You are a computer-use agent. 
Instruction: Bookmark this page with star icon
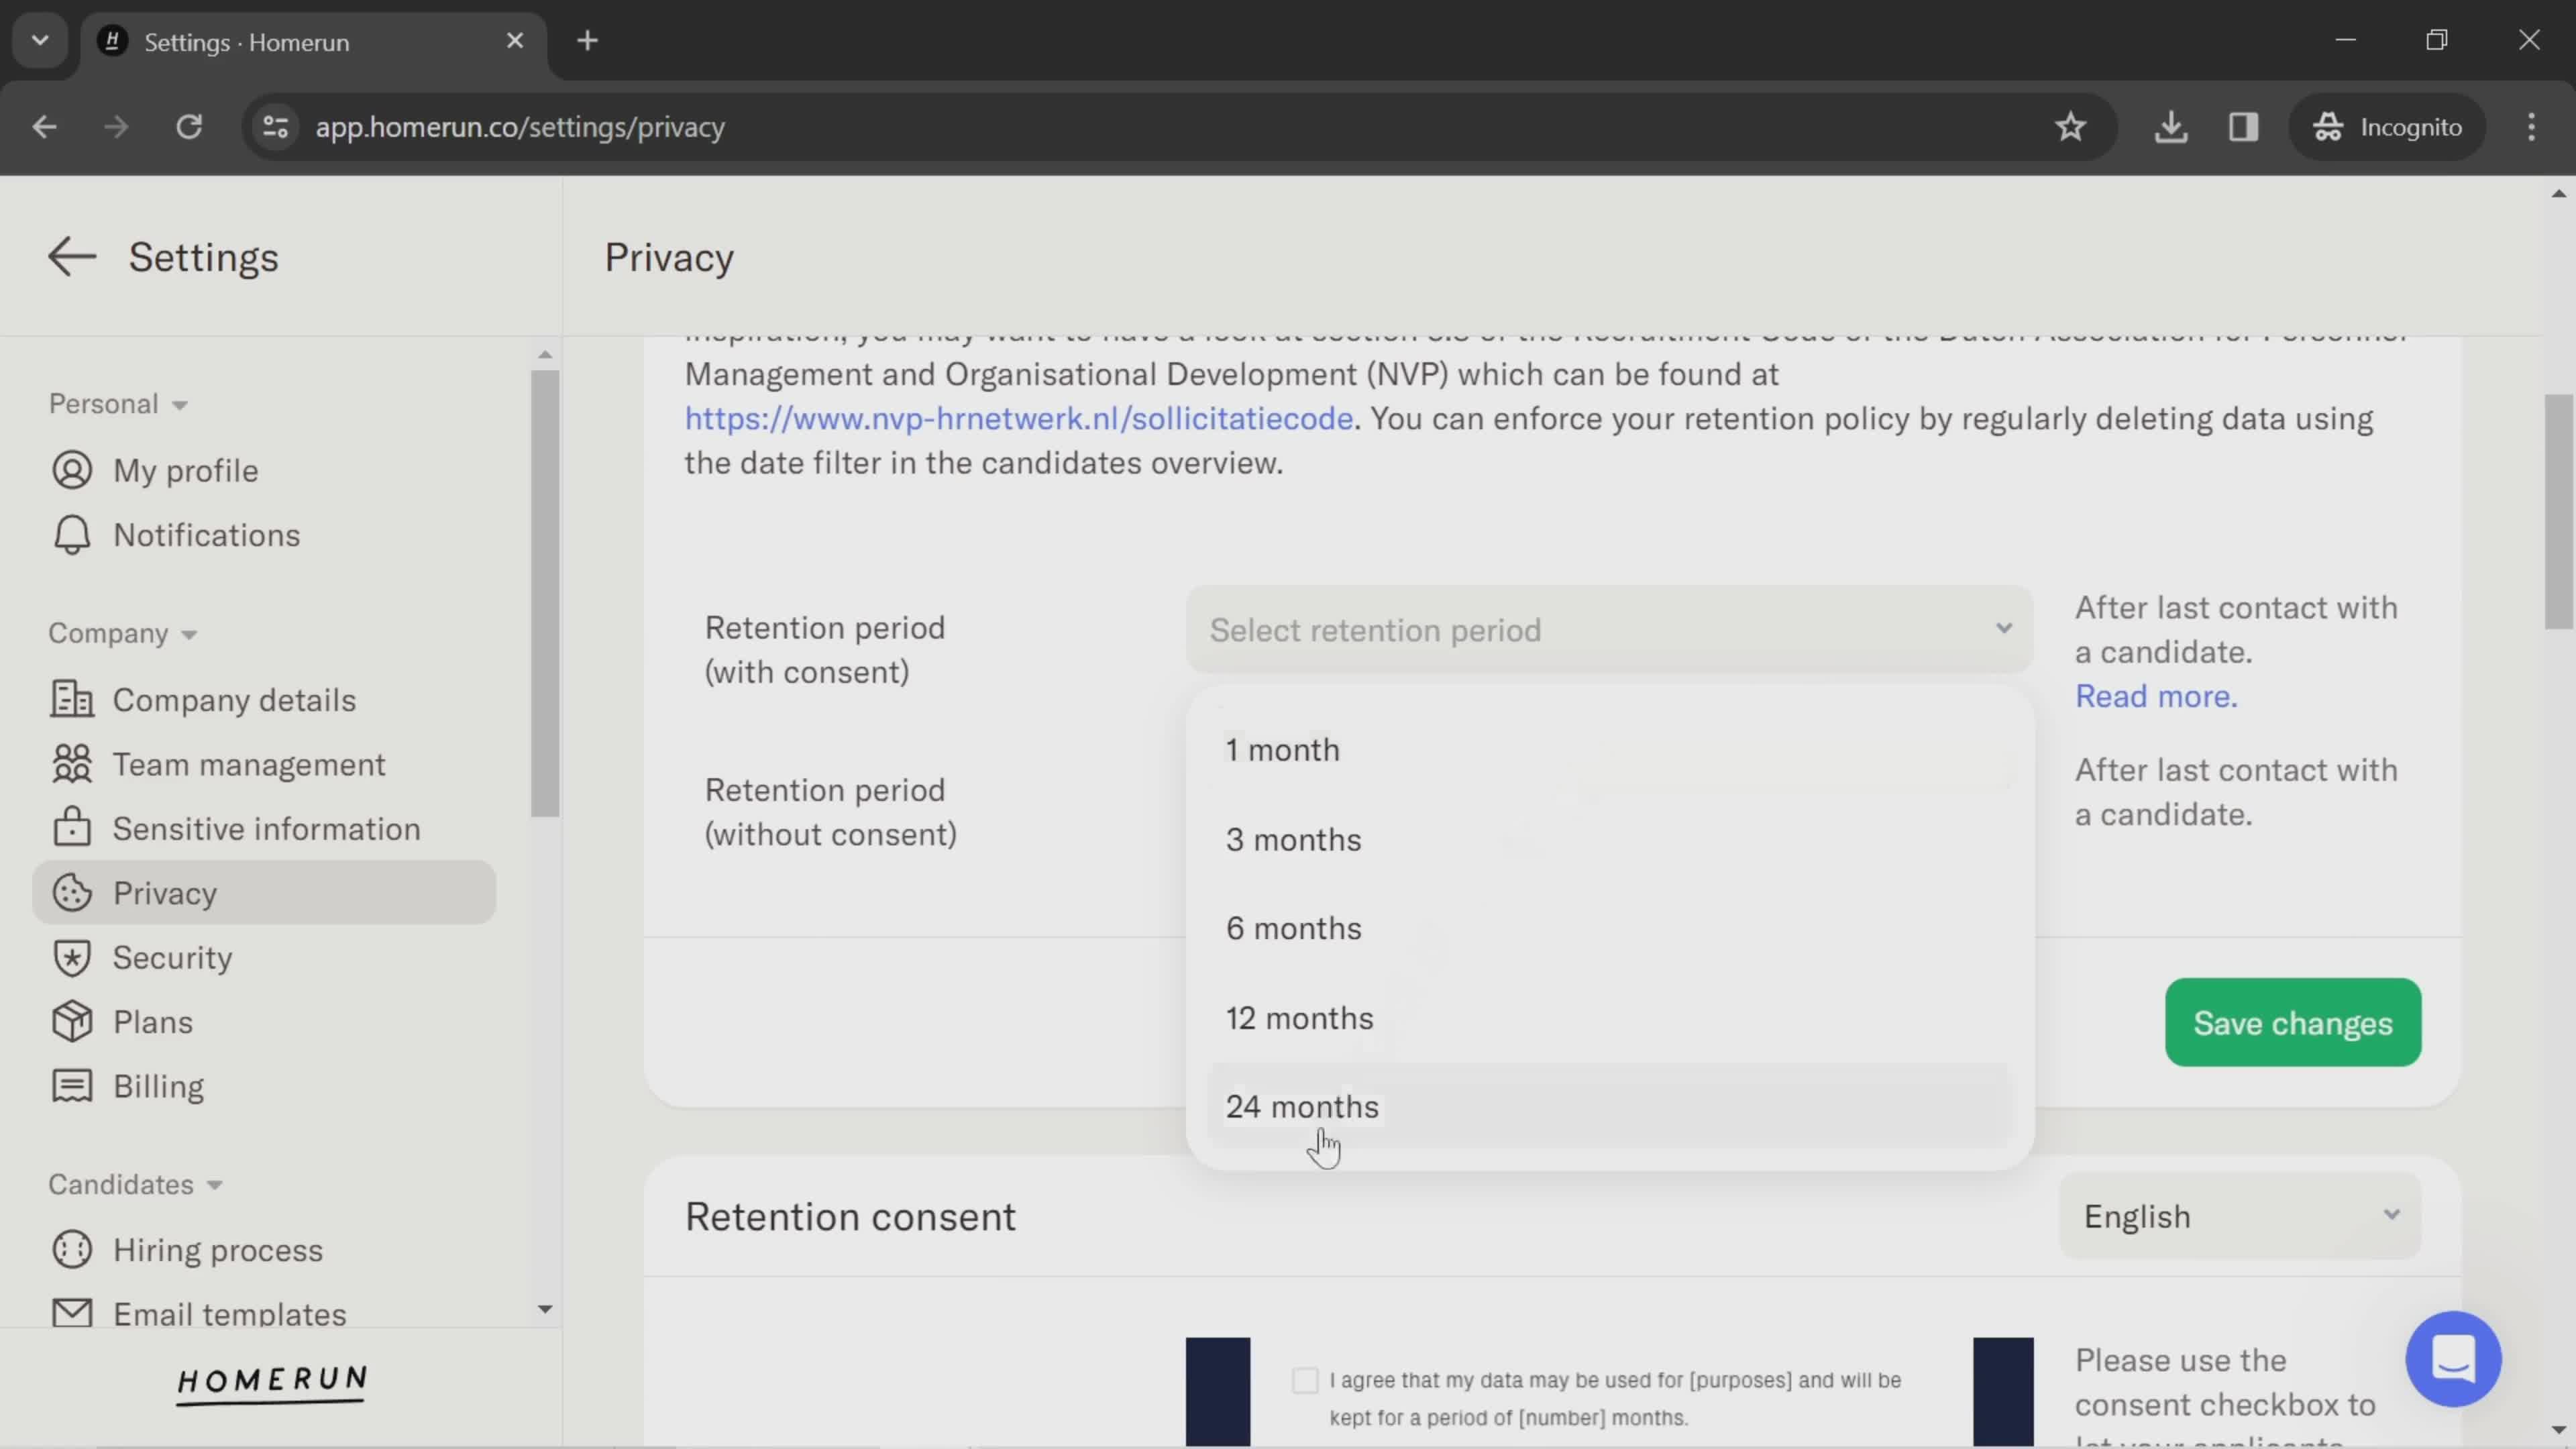pos(2070,127)
